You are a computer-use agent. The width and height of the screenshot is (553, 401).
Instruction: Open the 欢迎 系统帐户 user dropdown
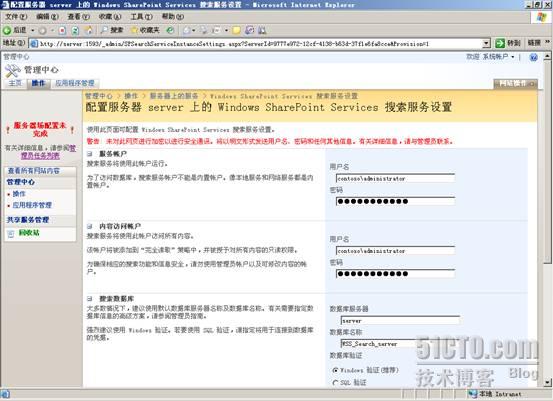490,57
